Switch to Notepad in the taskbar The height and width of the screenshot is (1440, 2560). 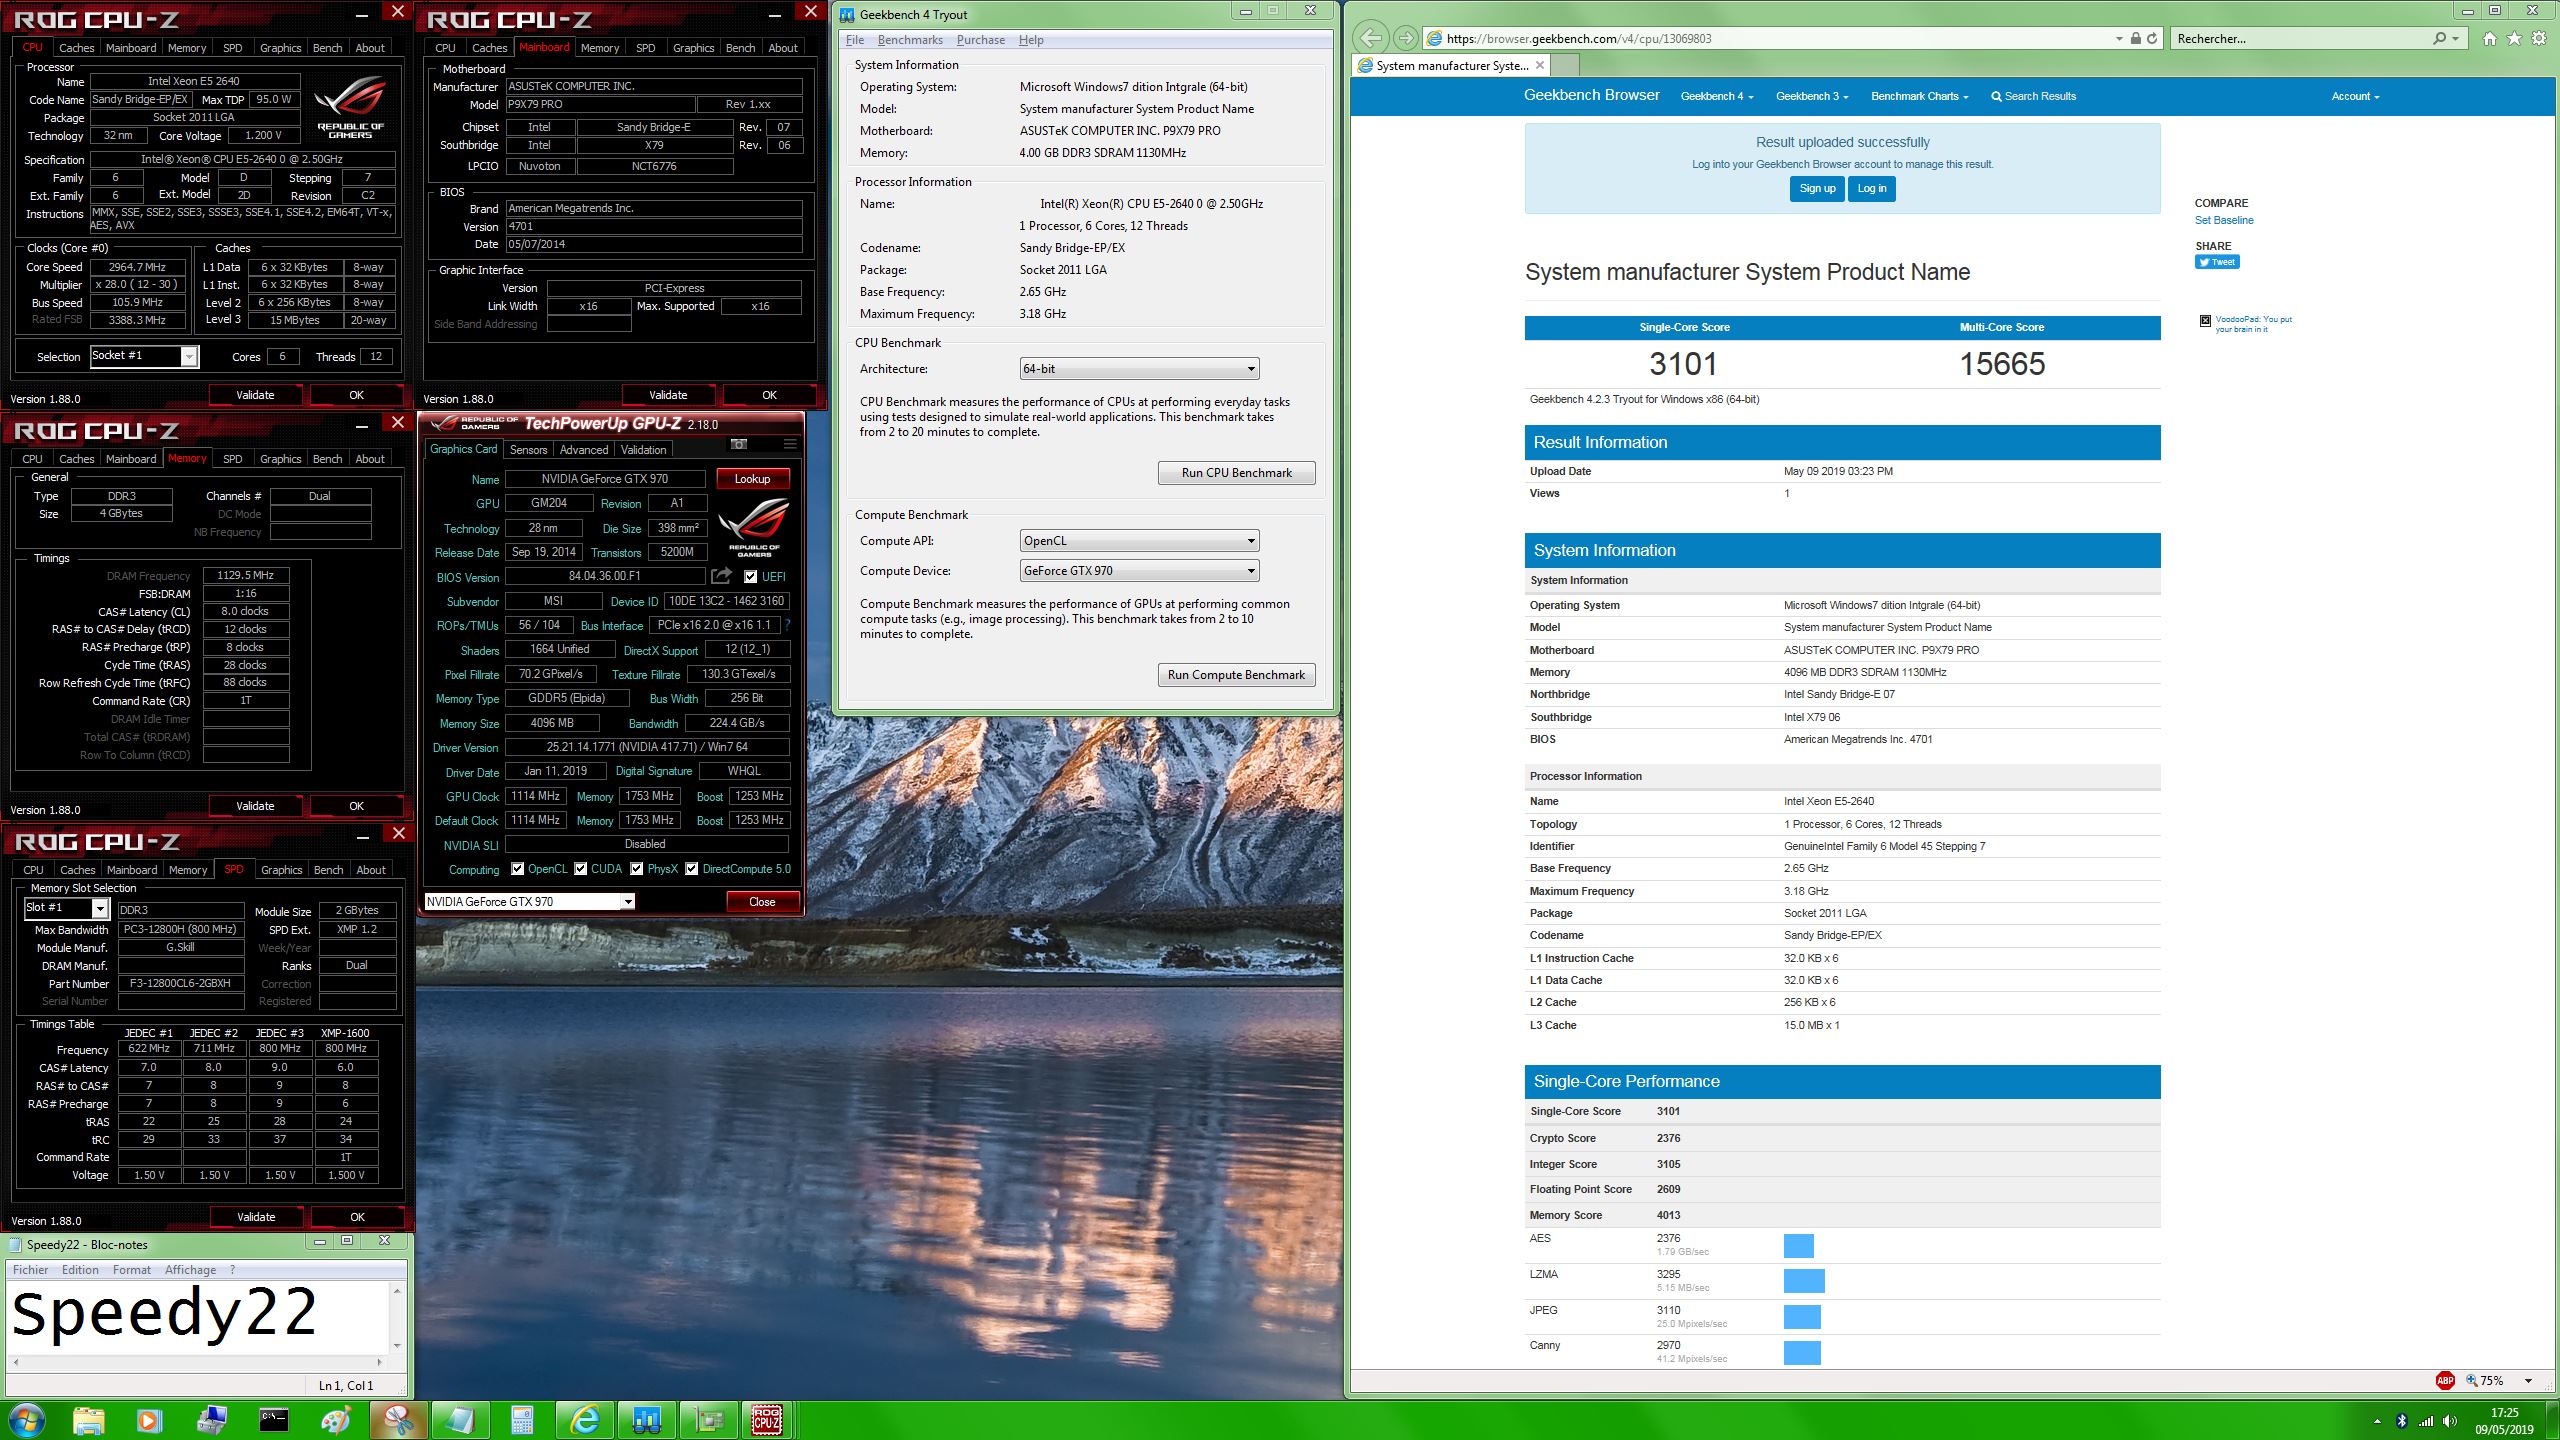(x=460, y=1420)
